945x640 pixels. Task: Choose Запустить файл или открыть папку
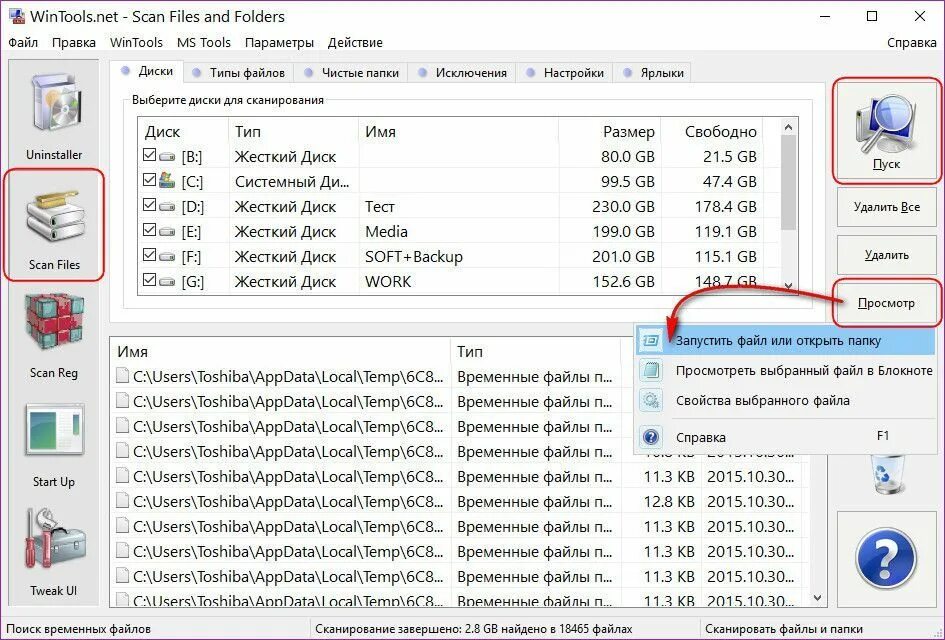click(785, 340)
